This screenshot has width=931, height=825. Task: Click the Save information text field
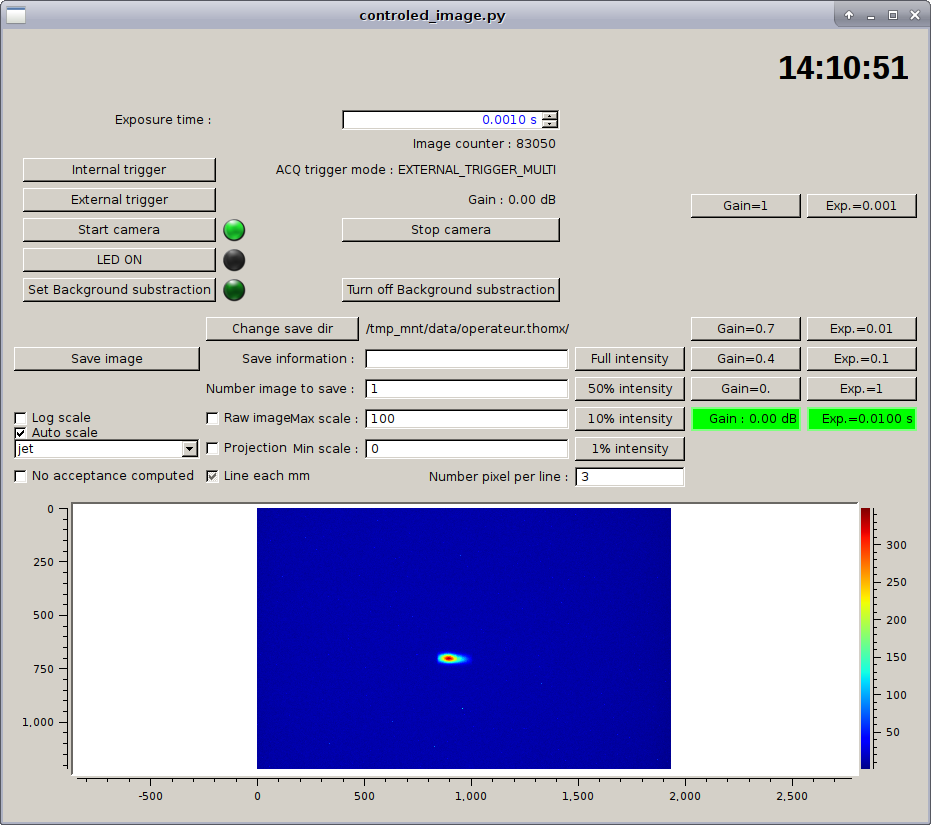[x=466, y=359]
